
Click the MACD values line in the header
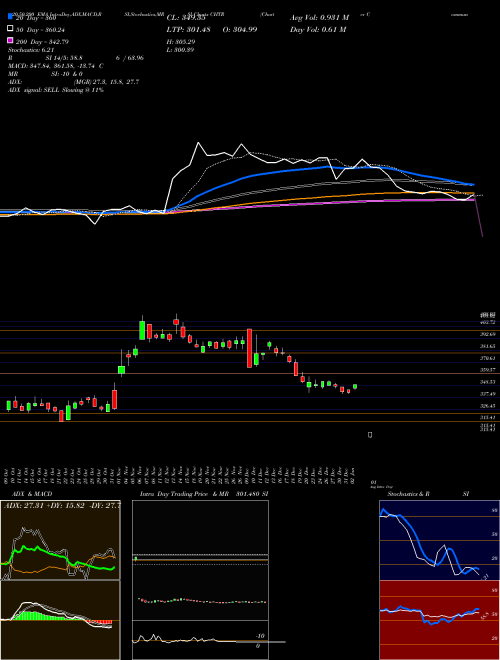(56, 66)
